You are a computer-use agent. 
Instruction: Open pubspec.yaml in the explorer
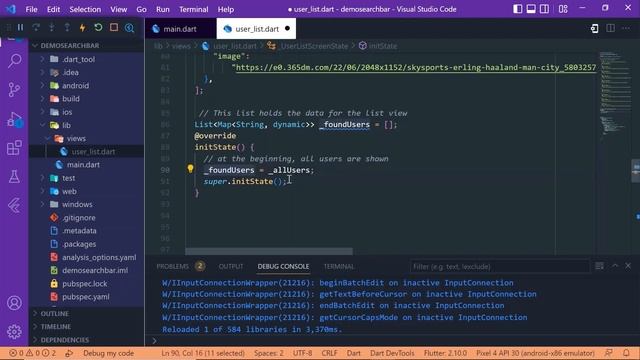point(86,297)
